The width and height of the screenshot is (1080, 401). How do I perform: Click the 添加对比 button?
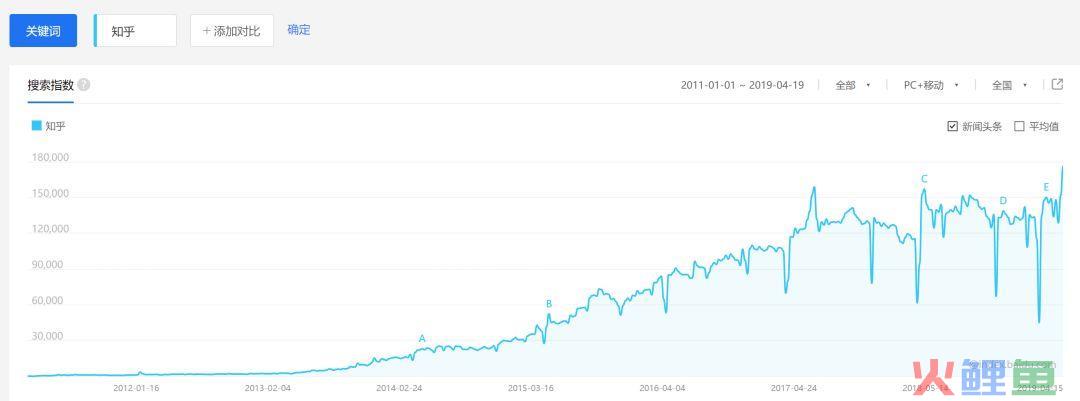[231, 31]
